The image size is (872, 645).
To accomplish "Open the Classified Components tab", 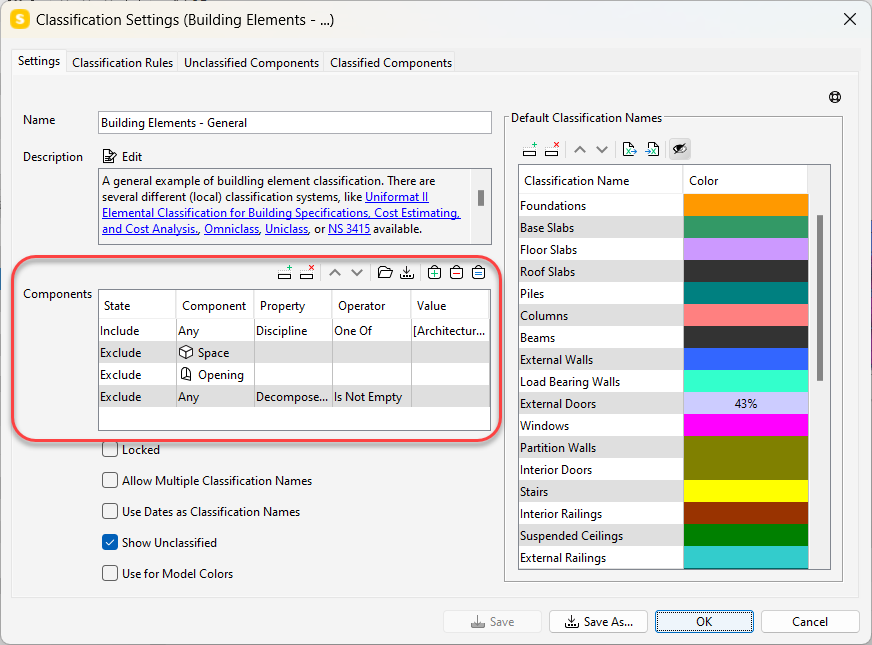I will (x=391, y=63).
